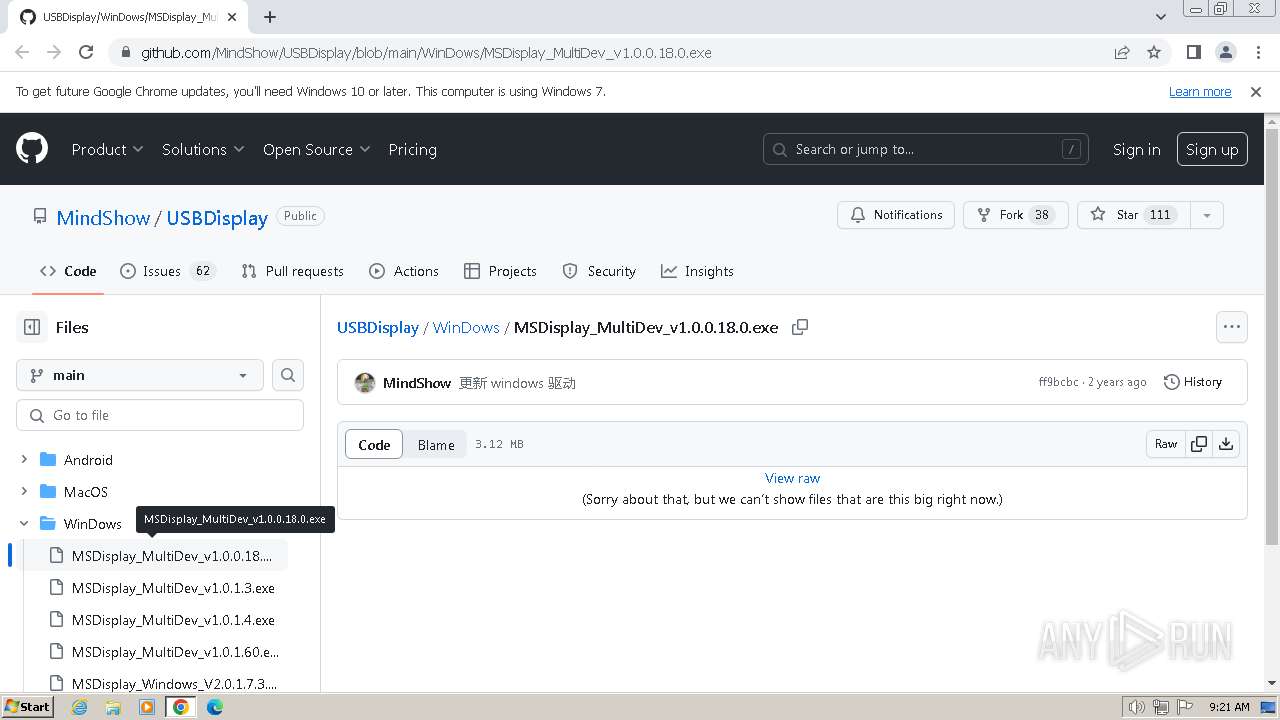Viewport: 1280px width, 720px height.
Task: Expand the Android folder
Action: [24, 460]
